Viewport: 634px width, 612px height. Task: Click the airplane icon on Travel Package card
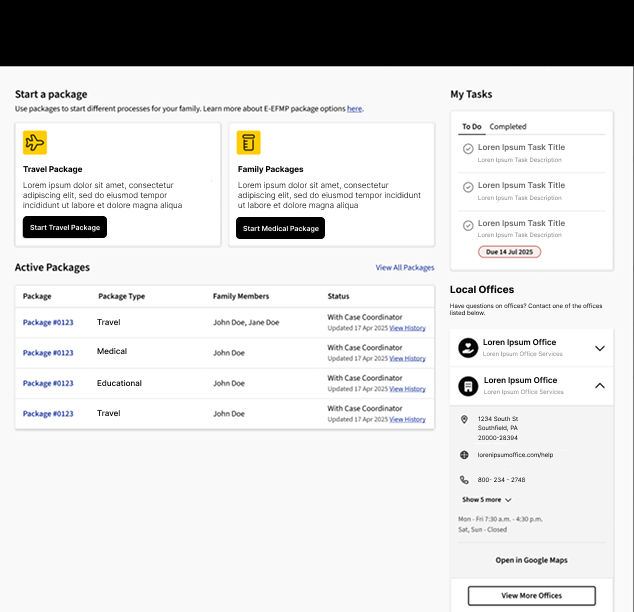[x=35, y=143]
